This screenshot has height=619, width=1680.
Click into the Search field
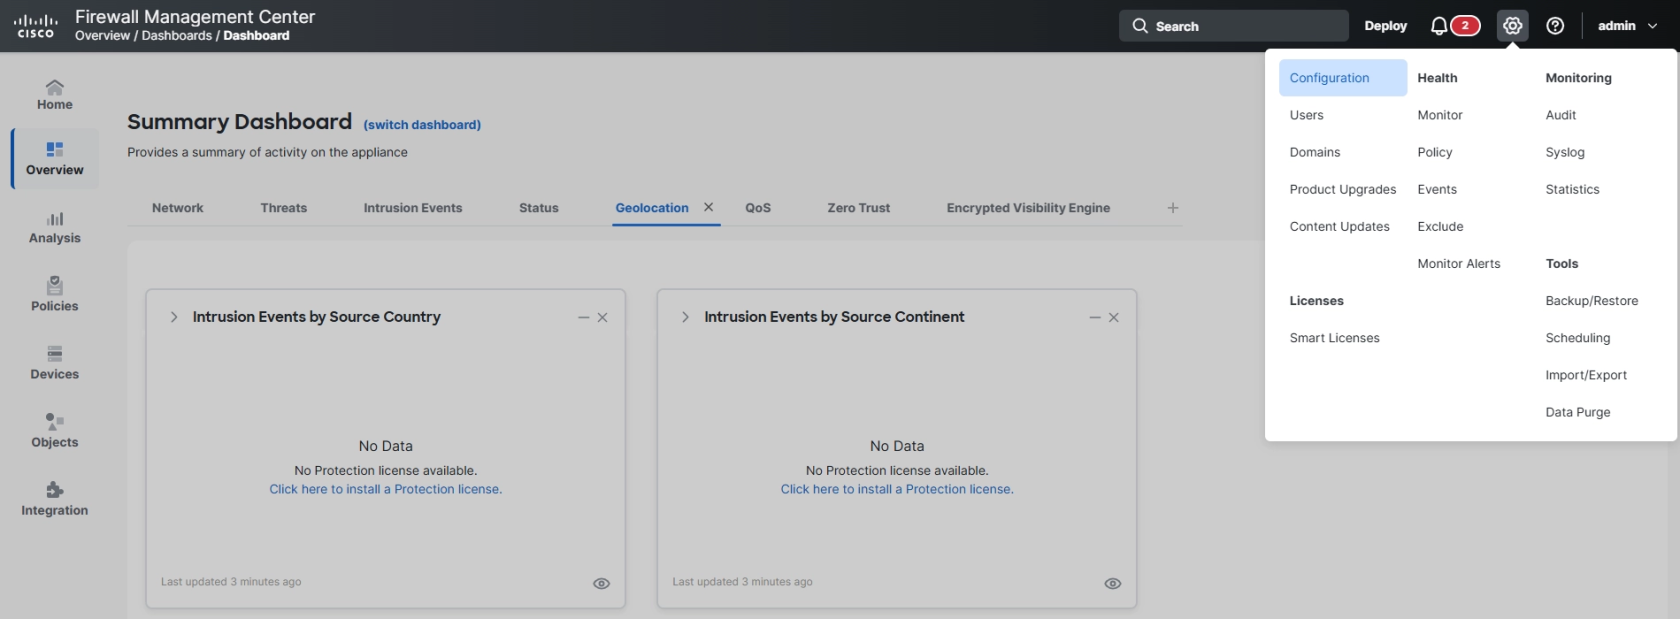point(1234,26)
